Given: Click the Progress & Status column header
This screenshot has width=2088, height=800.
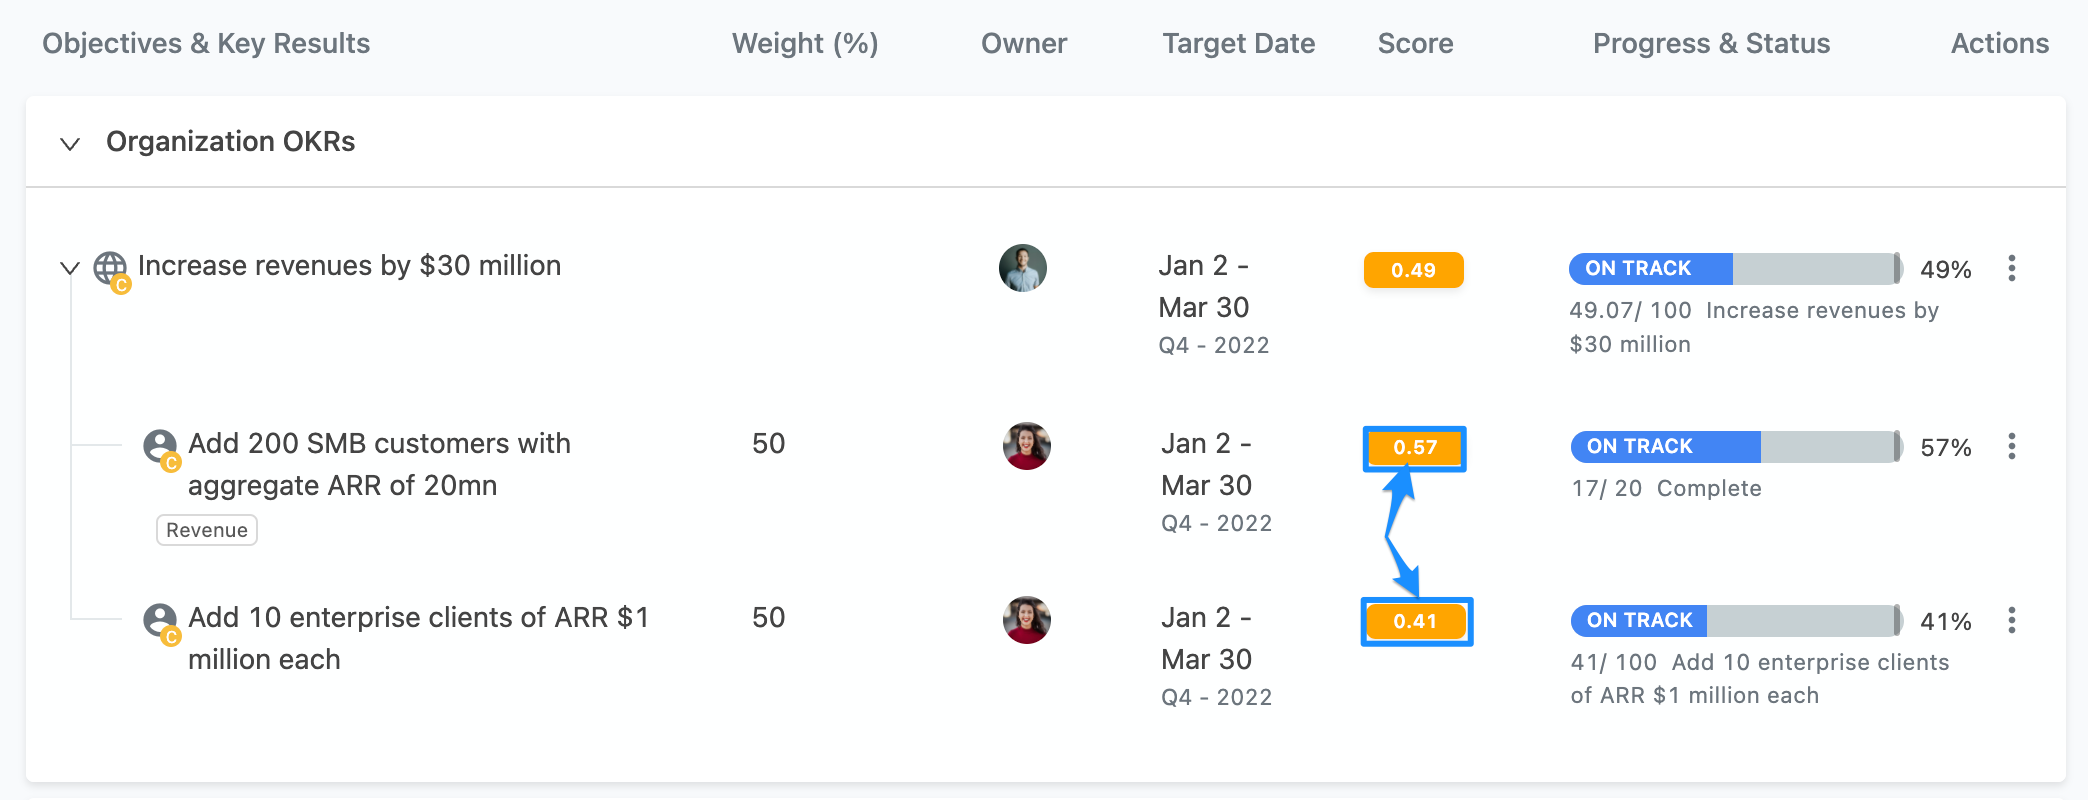Looking at the screenshot, I should coord(1711,44).
